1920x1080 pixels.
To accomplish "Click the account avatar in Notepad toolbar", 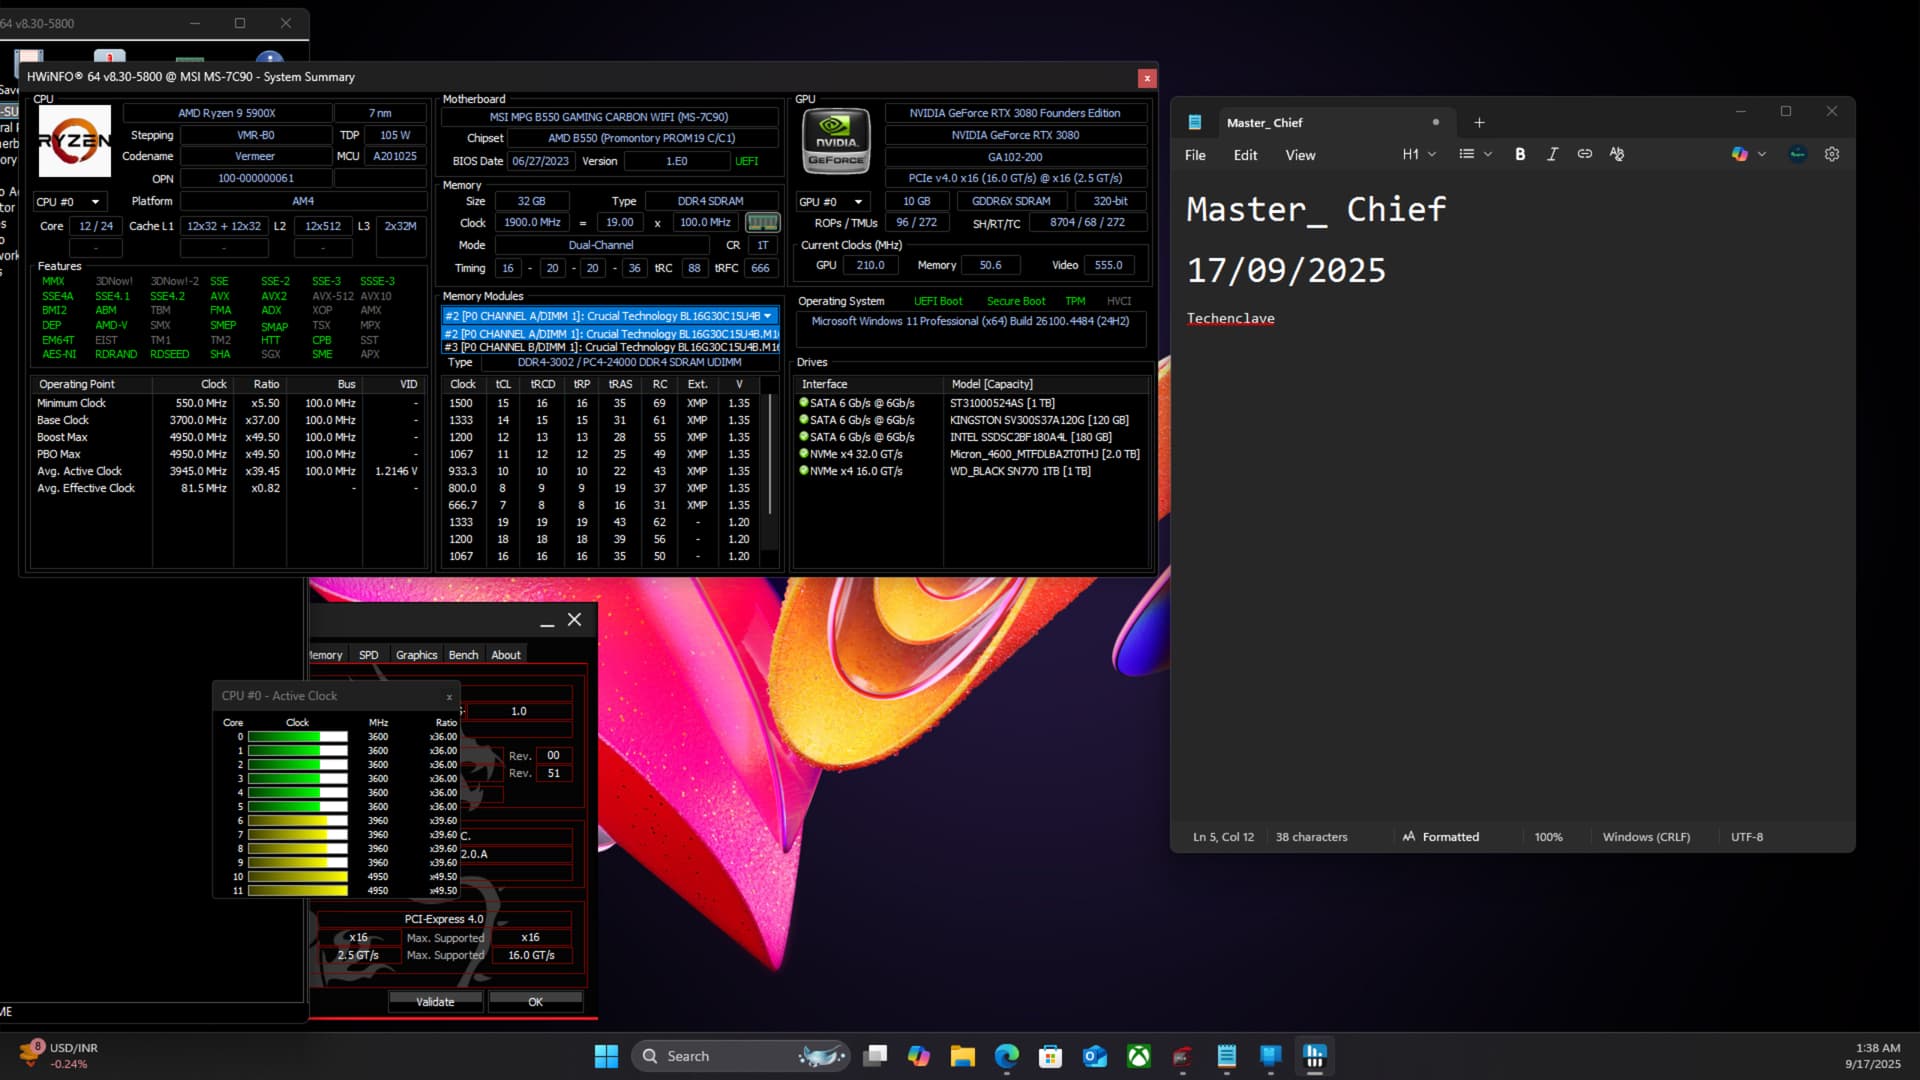I will click(1797, 154).
